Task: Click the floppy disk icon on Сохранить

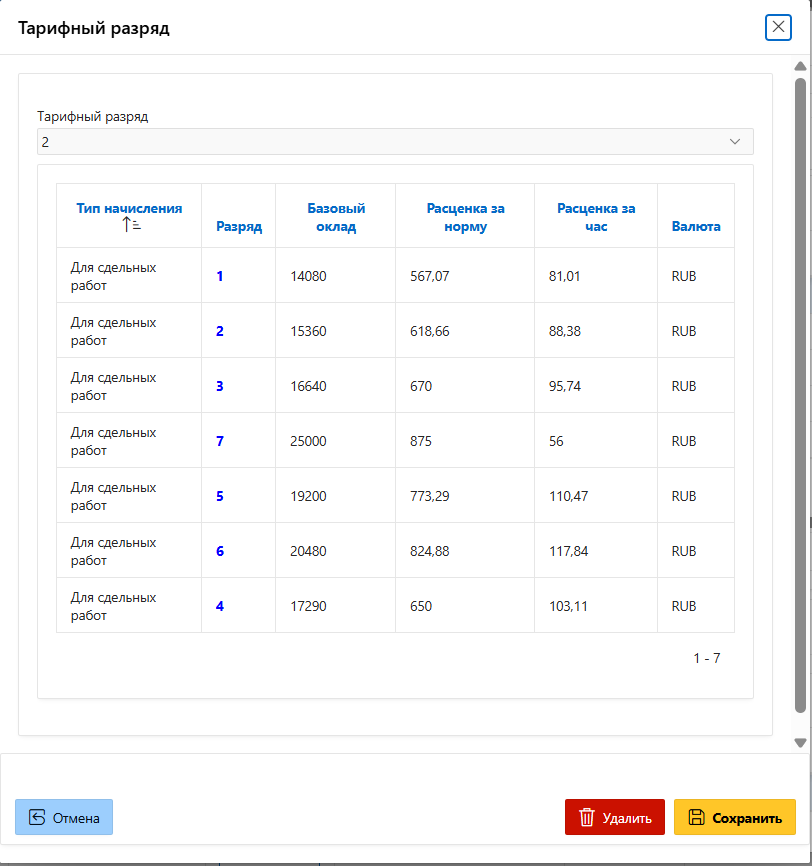Action: click(696, 817)
